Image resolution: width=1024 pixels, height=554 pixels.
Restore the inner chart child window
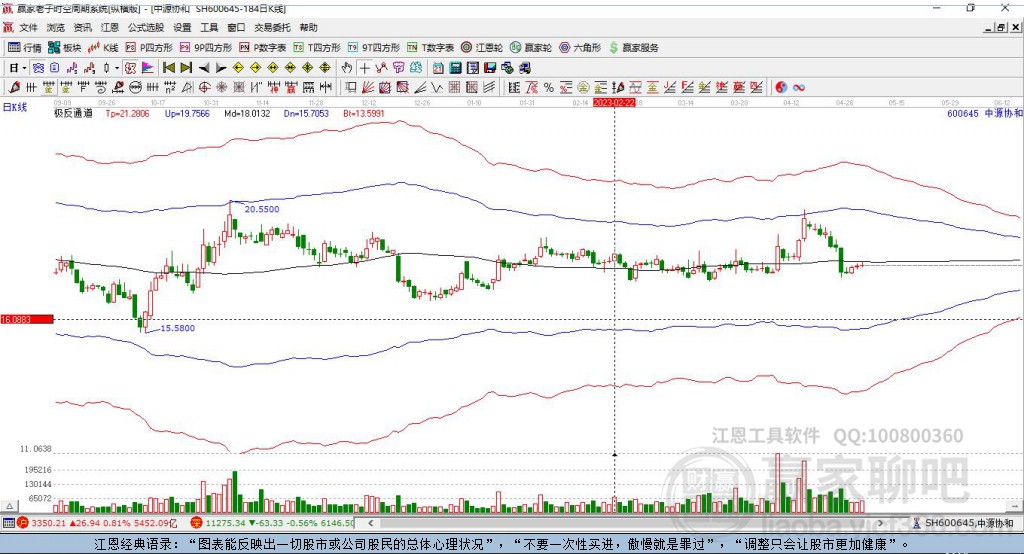coord(1001,27)
